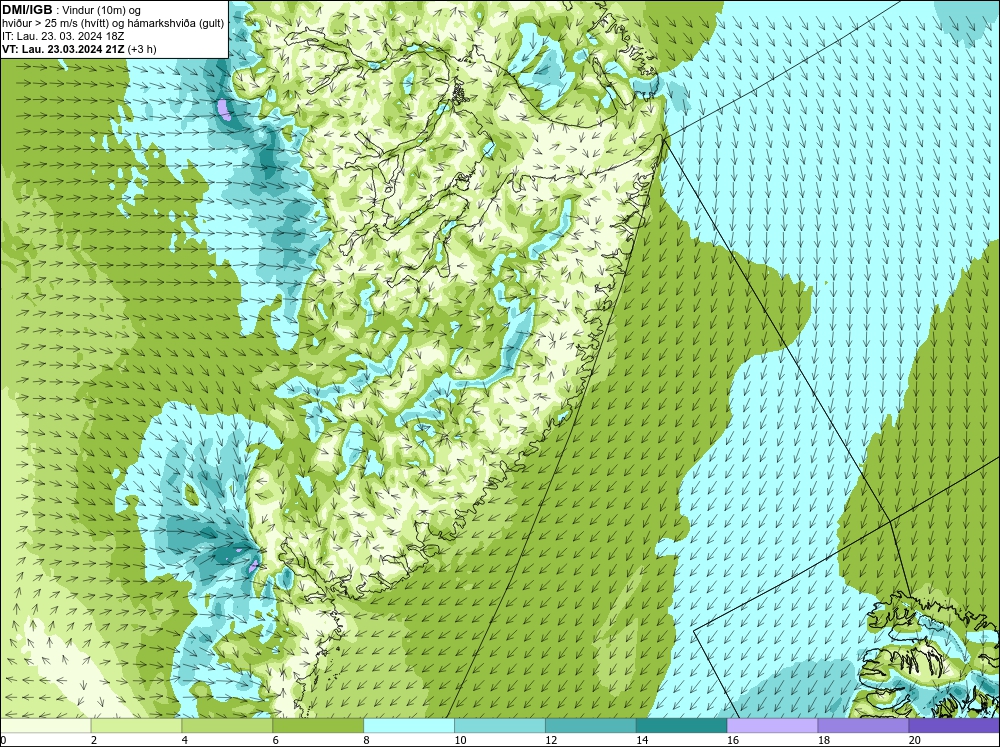Click the legend scale value '20'
Screen dimensions: 1000x747
(x=915, y=740)
